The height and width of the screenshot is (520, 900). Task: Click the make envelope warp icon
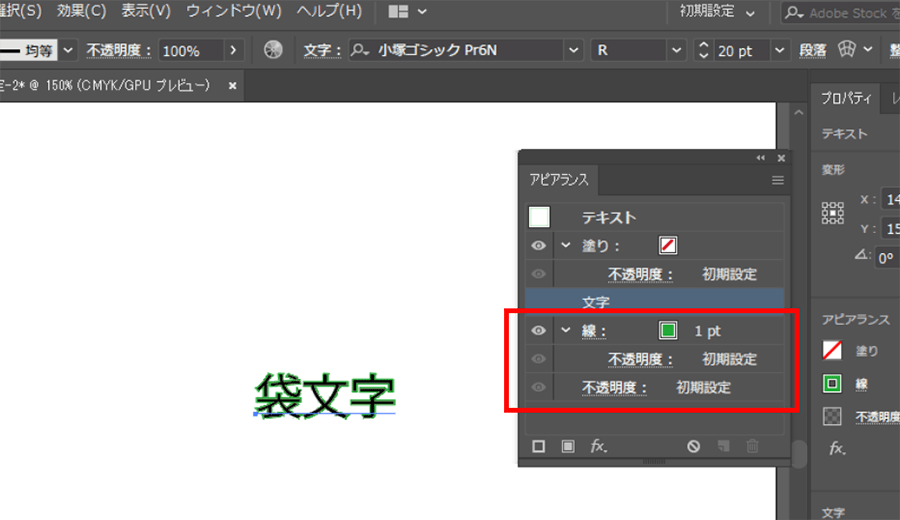click(847, 49)
